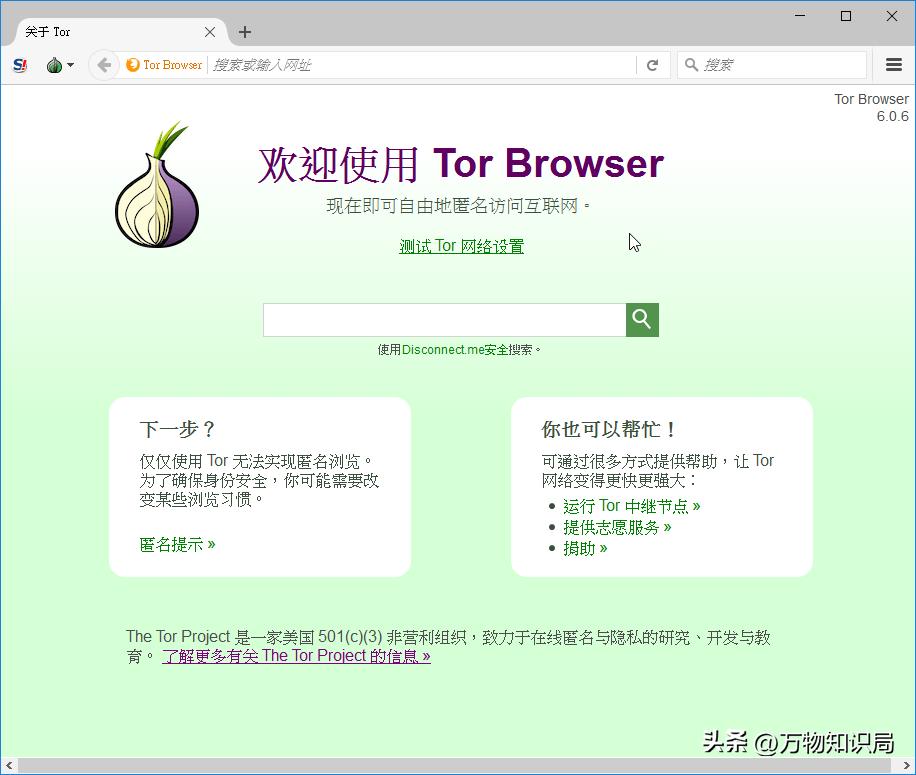Open 测试 Tor 网络设置 link
This screenshot has width=916, height=775.
(x=461, y=245)
